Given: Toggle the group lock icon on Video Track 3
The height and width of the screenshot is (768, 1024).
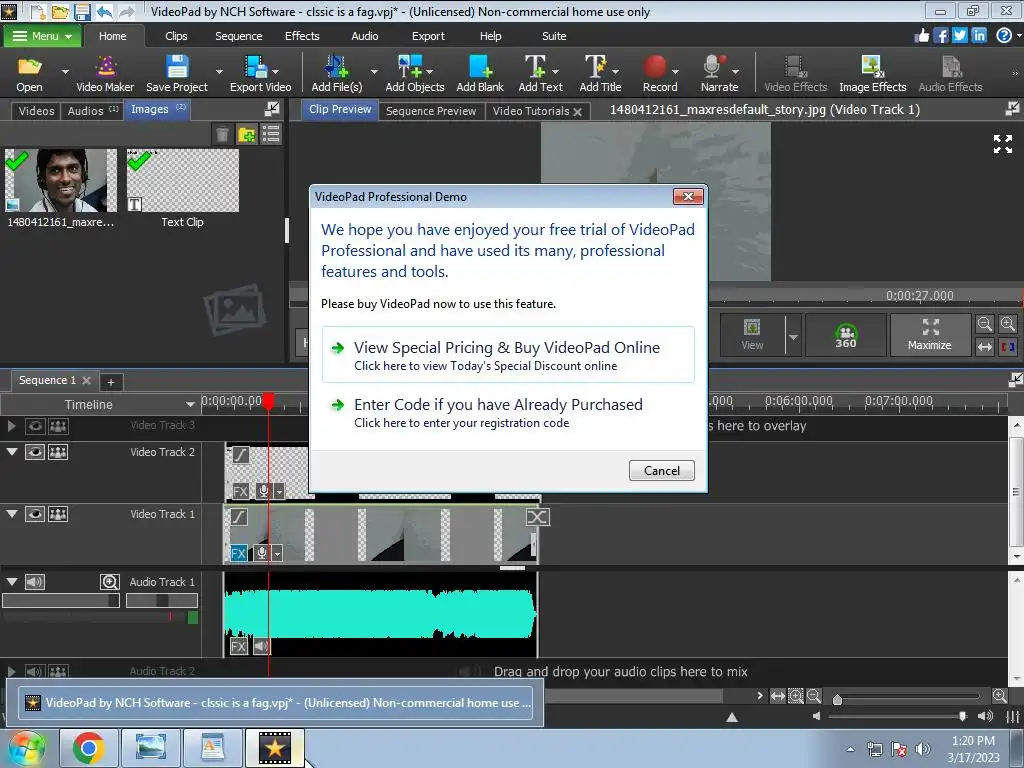Looking at the screenshot, I should click(58, 426).
